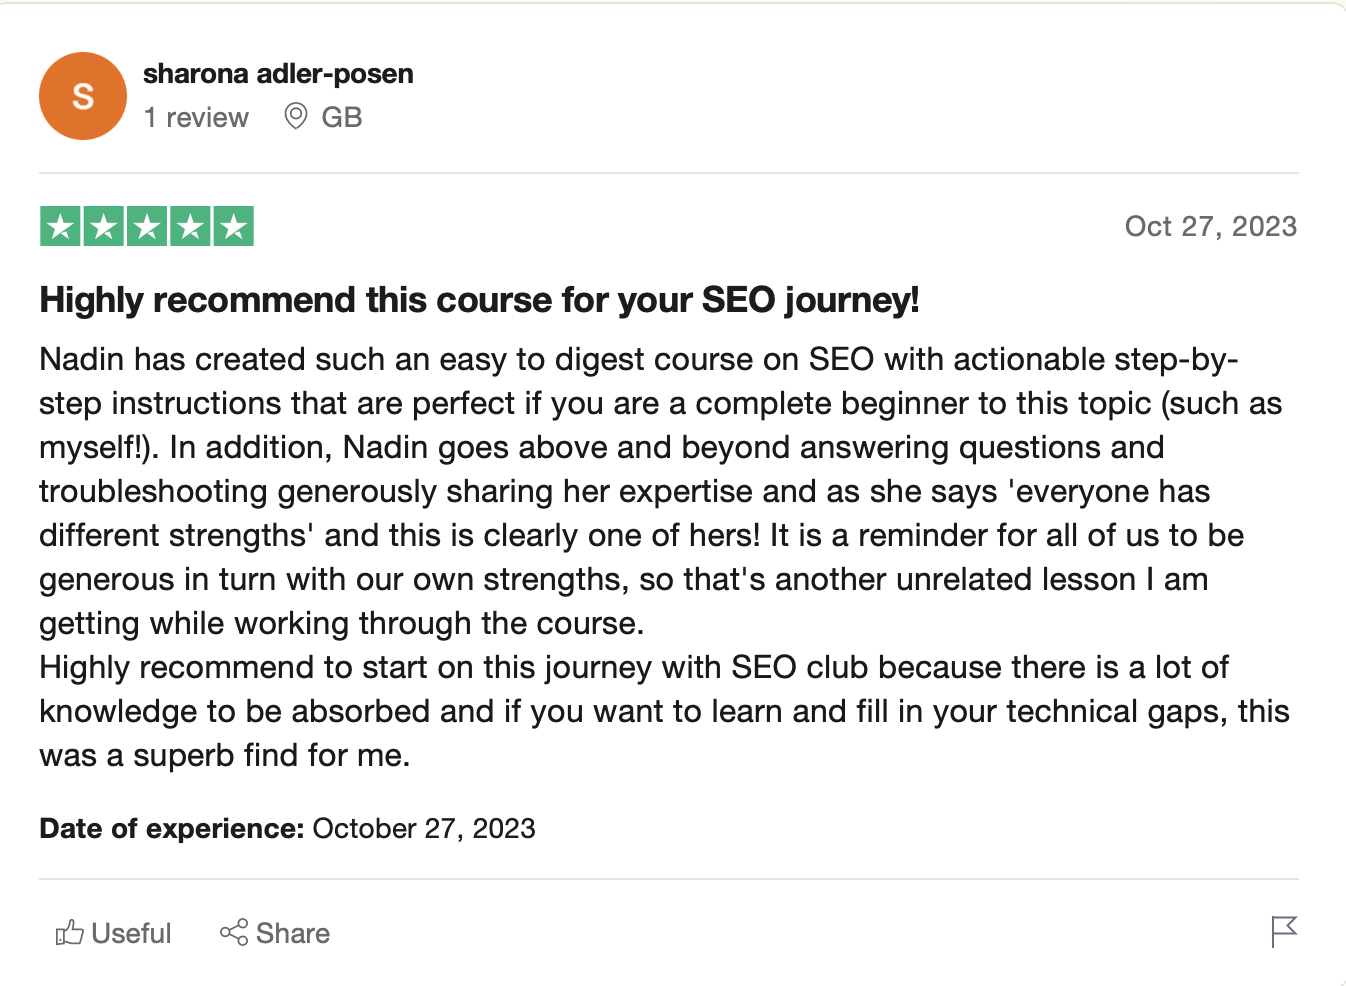Click the second green rating star
The width and height of the screenshot is (1346, 986).
pyautogui.click(x=104, y=227)
